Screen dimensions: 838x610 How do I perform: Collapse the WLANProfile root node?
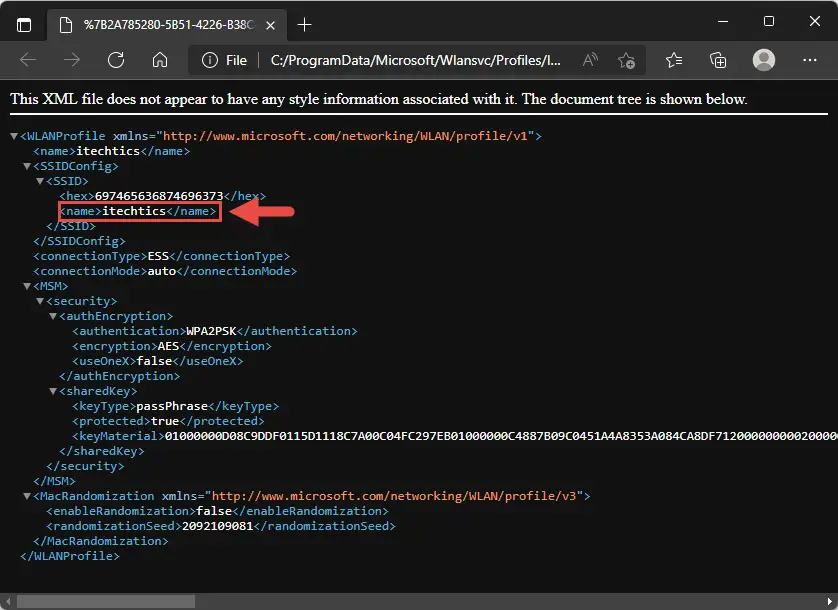coord(14,136)
